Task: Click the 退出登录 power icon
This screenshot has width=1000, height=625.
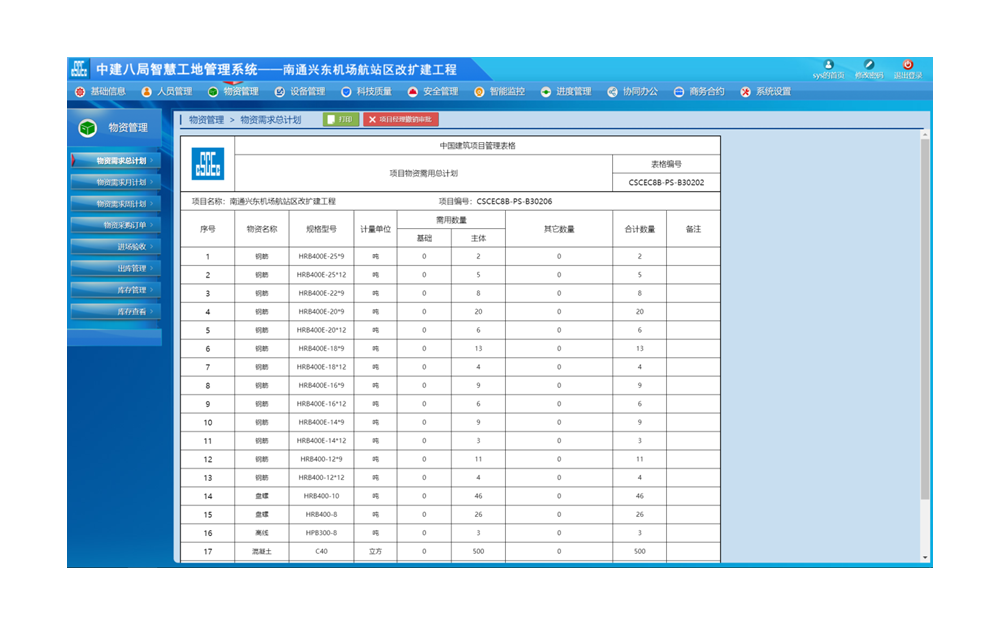Action: (908, 65)
